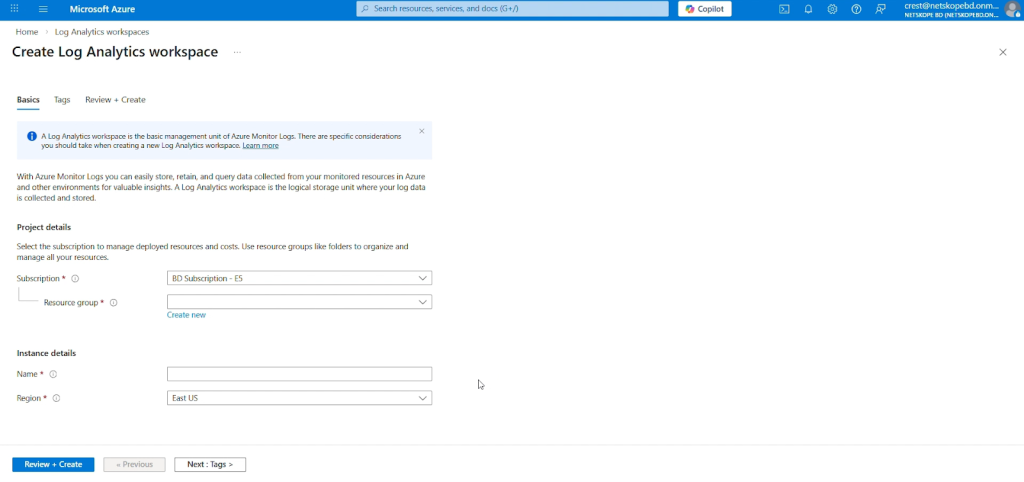This screenshot has width=1024, height=482.
Task: Click the crest@netskopebd account name
Action: (x=951, y=6)
